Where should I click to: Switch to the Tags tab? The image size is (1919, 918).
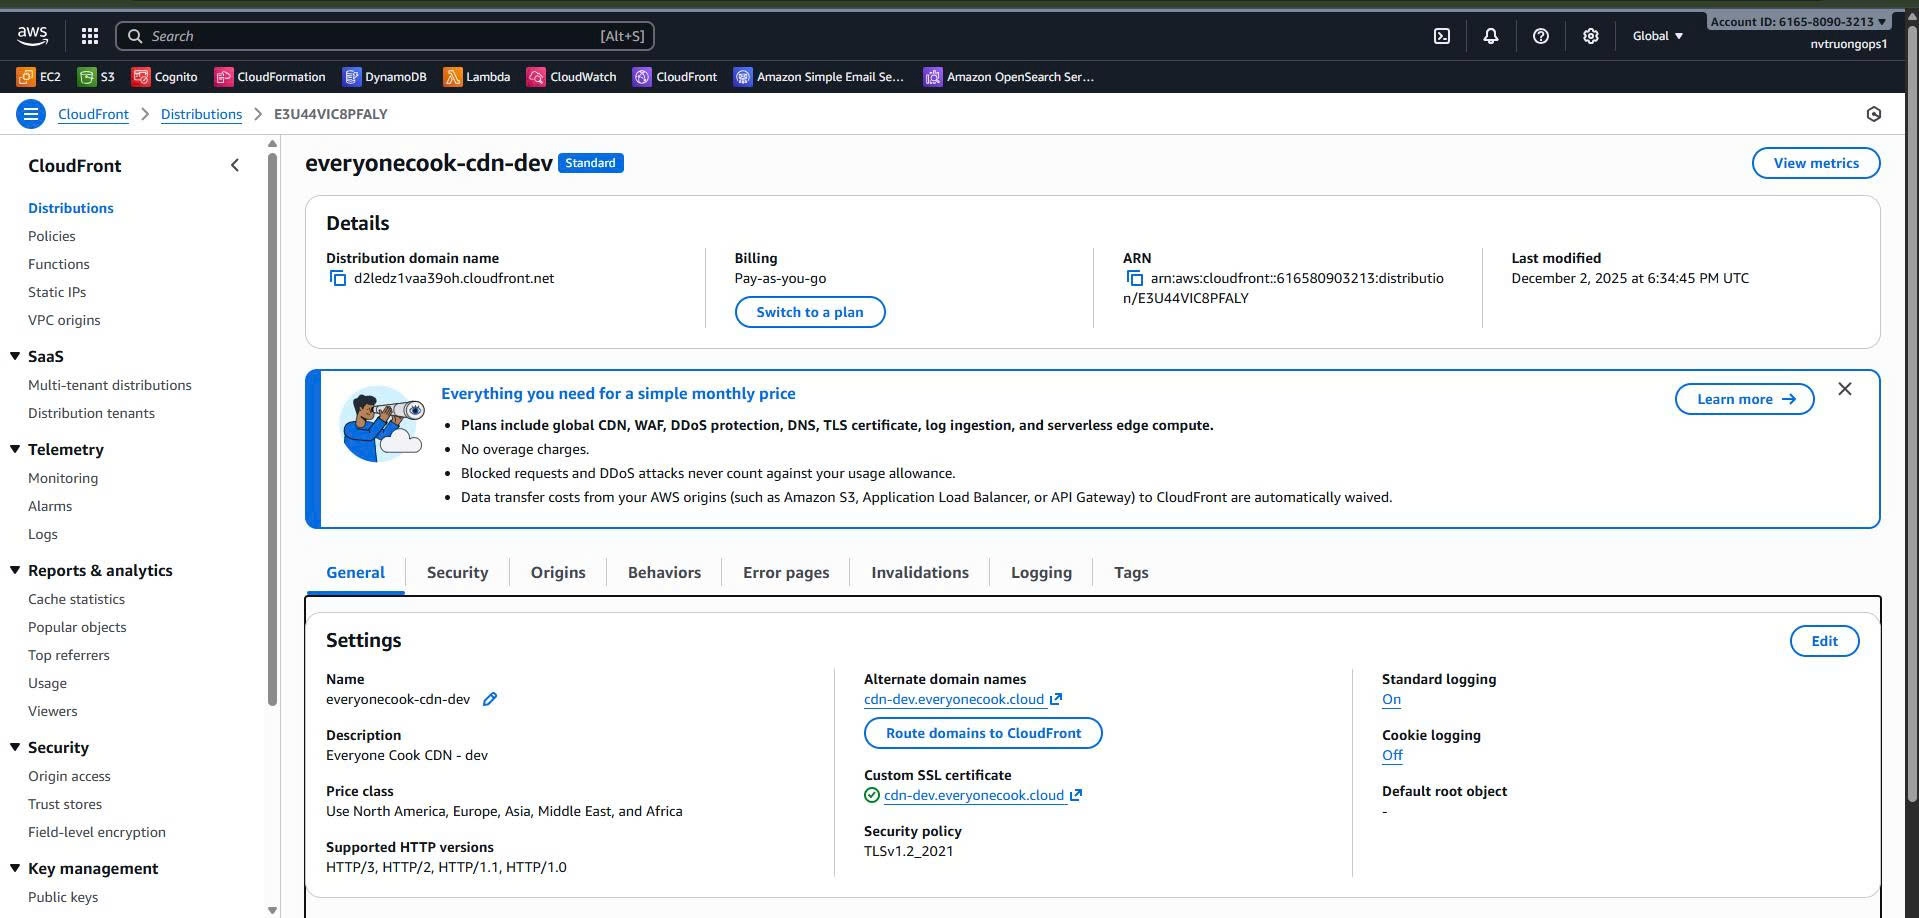click(1131, 573)
